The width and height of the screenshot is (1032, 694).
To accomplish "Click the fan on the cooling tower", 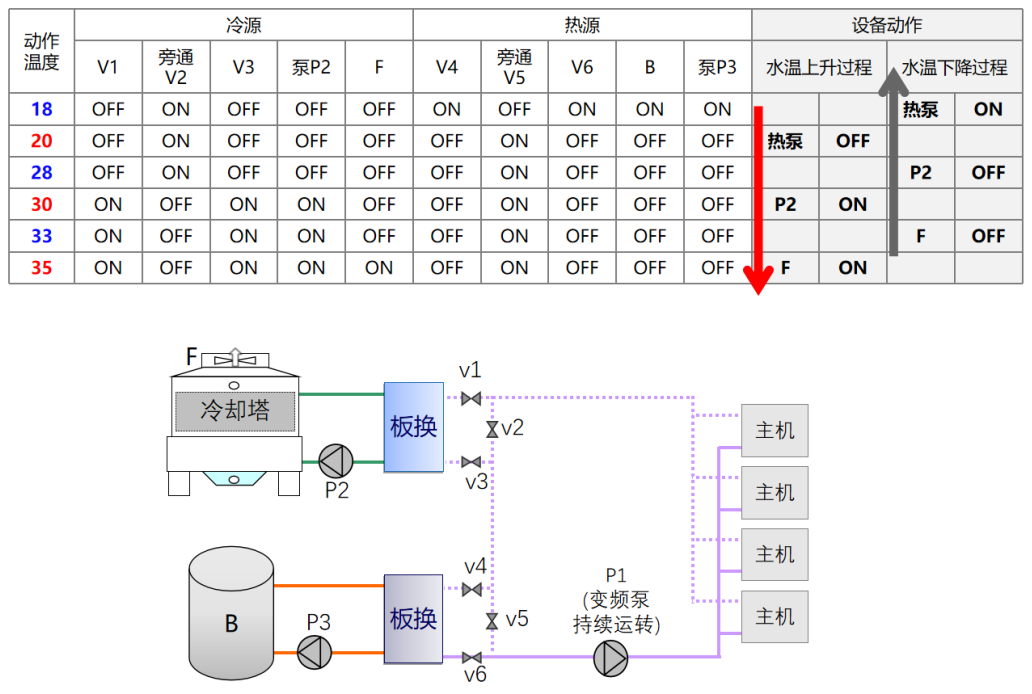I will point(234,357).
